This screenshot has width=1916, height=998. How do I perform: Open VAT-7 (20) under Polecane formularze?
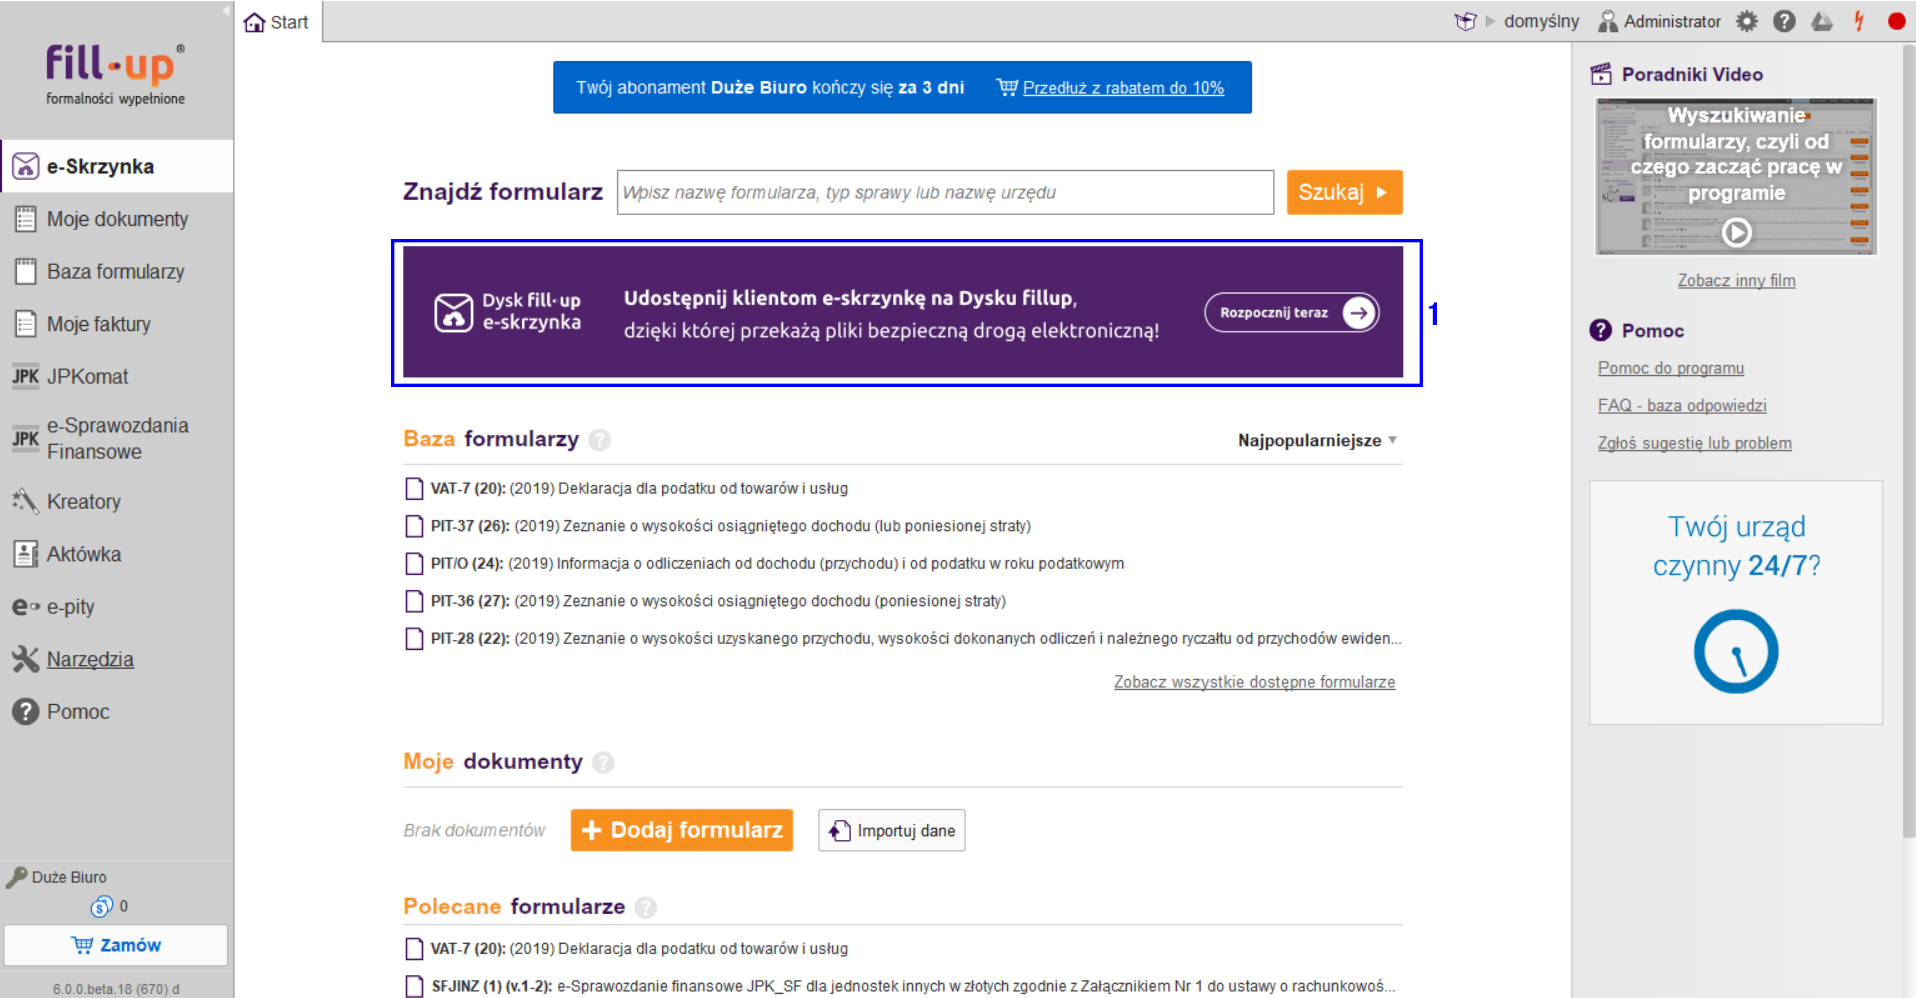(639, 948)
